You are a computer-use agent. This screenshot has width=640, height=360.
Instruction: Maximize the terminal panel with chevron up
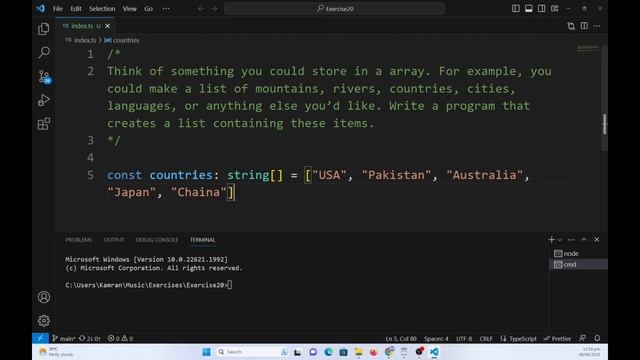[584, 240]
